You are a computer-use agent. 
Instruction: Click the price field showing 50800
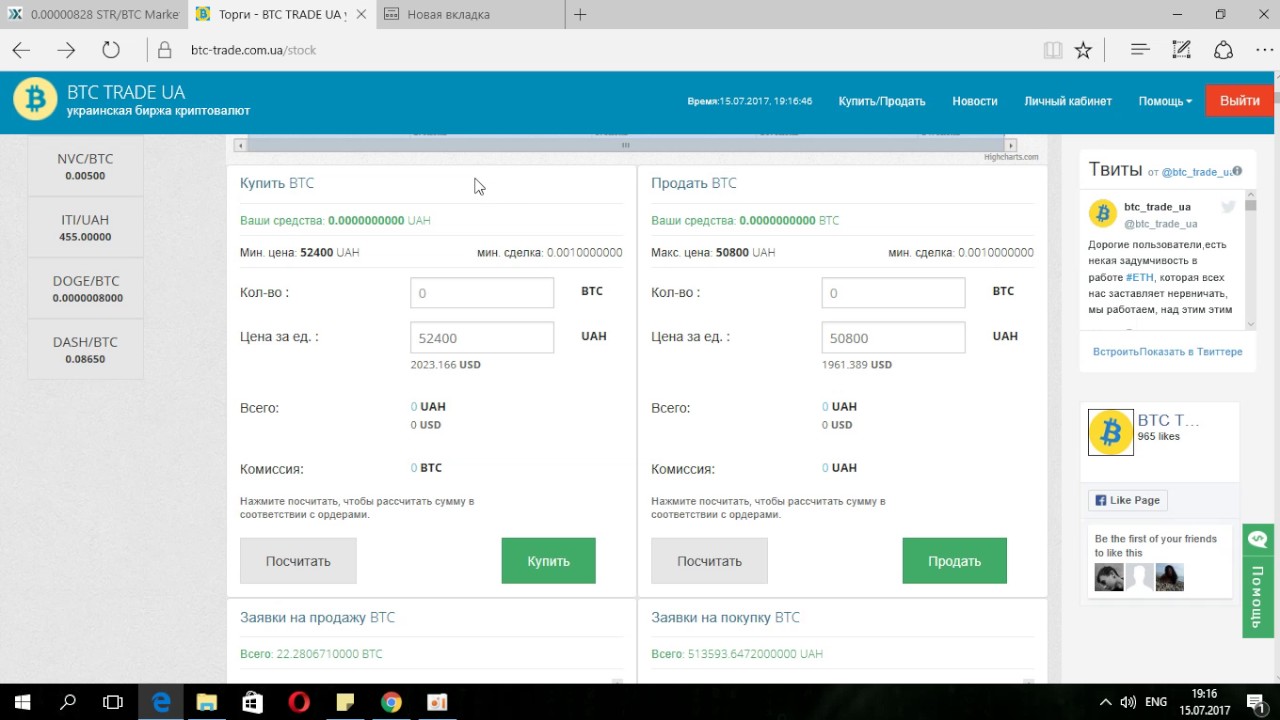(893, 337)
